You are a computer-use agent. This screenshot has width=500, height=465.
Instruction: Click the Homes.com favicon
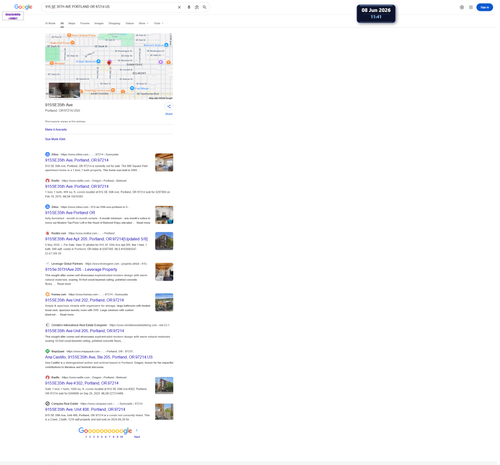(47, 294)
